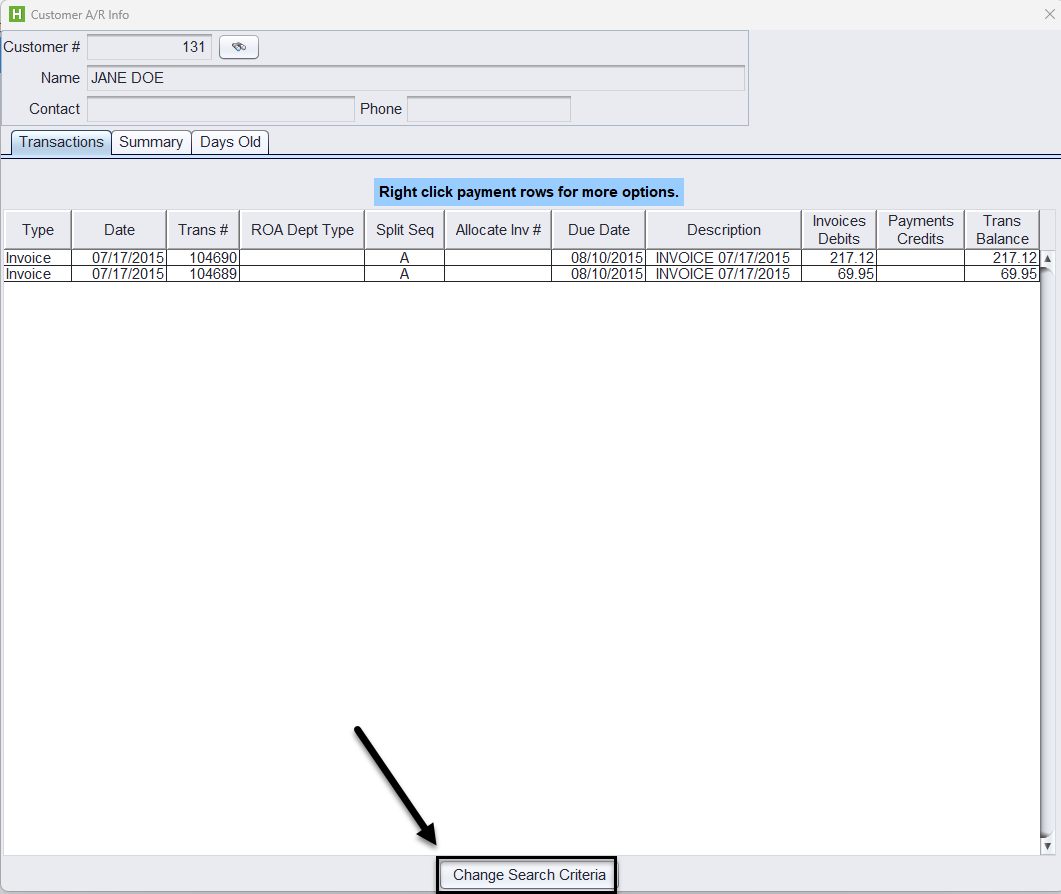The height and width of the screenshot is (894, 1061).
Task: Click the Change Search Criteria button
Action: tap(529, 875)
